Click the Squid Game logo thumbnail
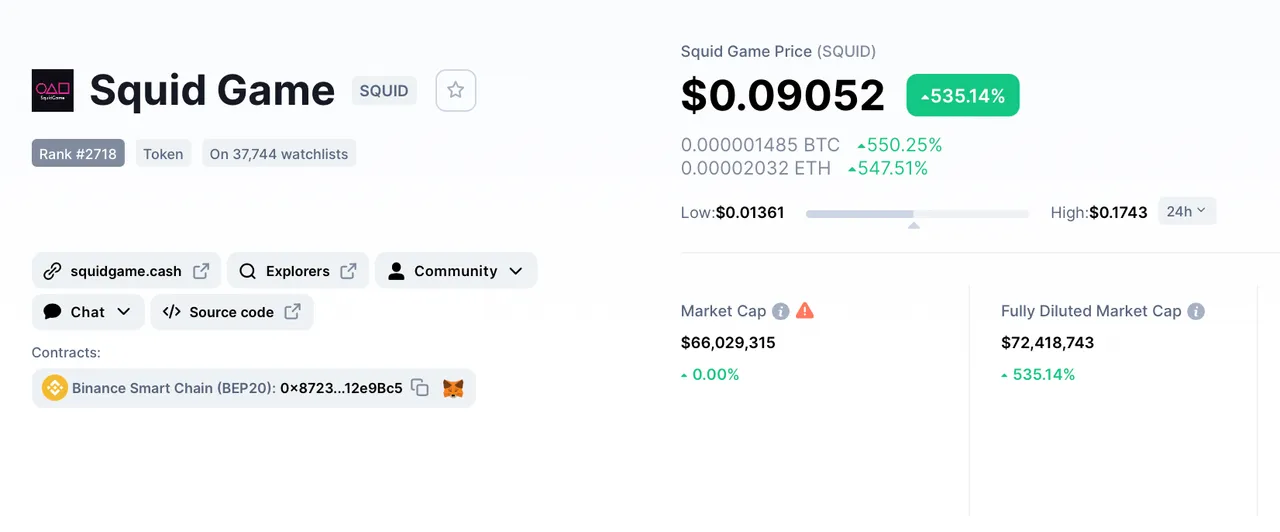Screen dimensions: 1280x532 (x=52, y=90)
